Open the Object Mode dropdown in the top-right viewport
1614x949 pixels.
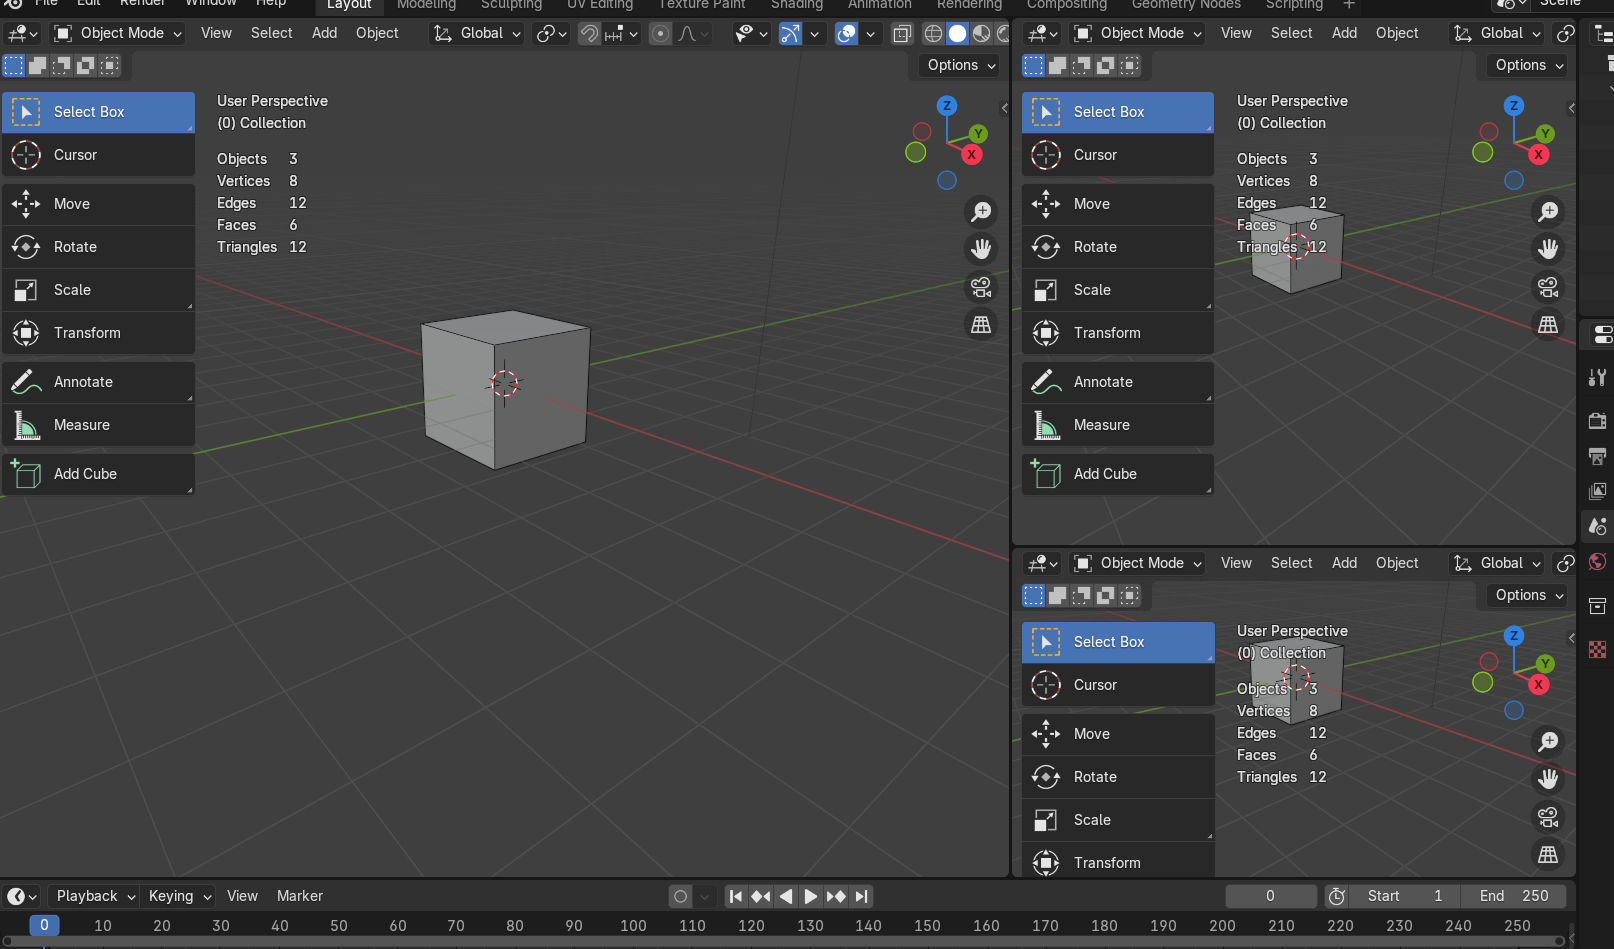(x=1138, y=33)
